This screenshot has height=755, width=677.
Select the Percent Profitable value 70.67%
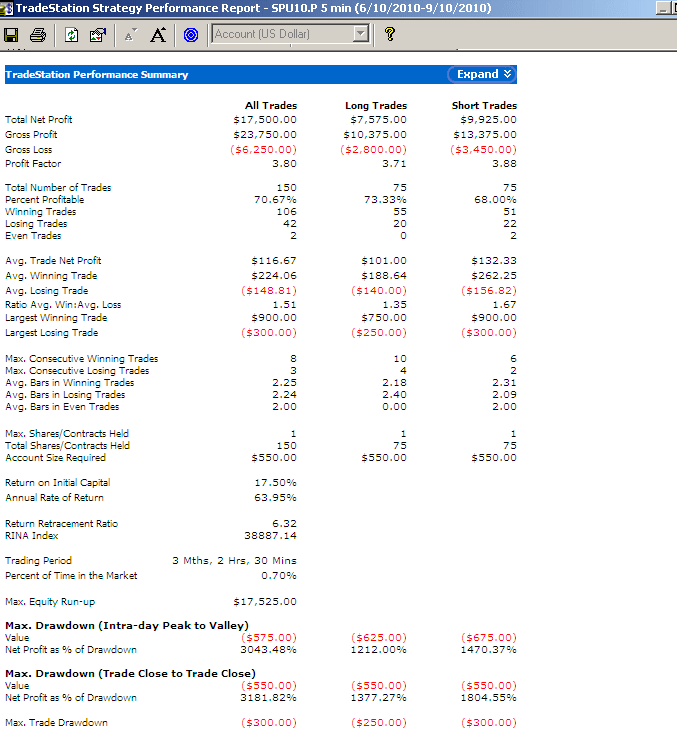coord(275,199)
